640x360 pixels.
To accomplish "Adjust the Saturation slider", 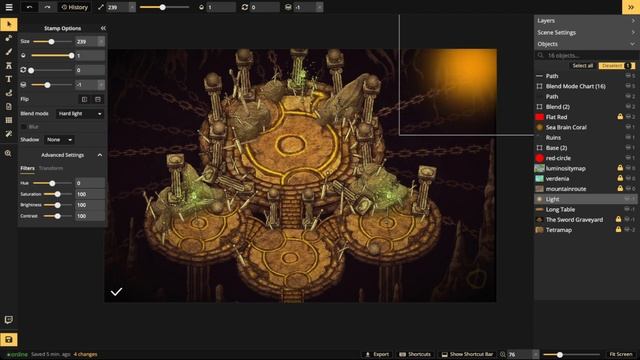I will 58,194.
